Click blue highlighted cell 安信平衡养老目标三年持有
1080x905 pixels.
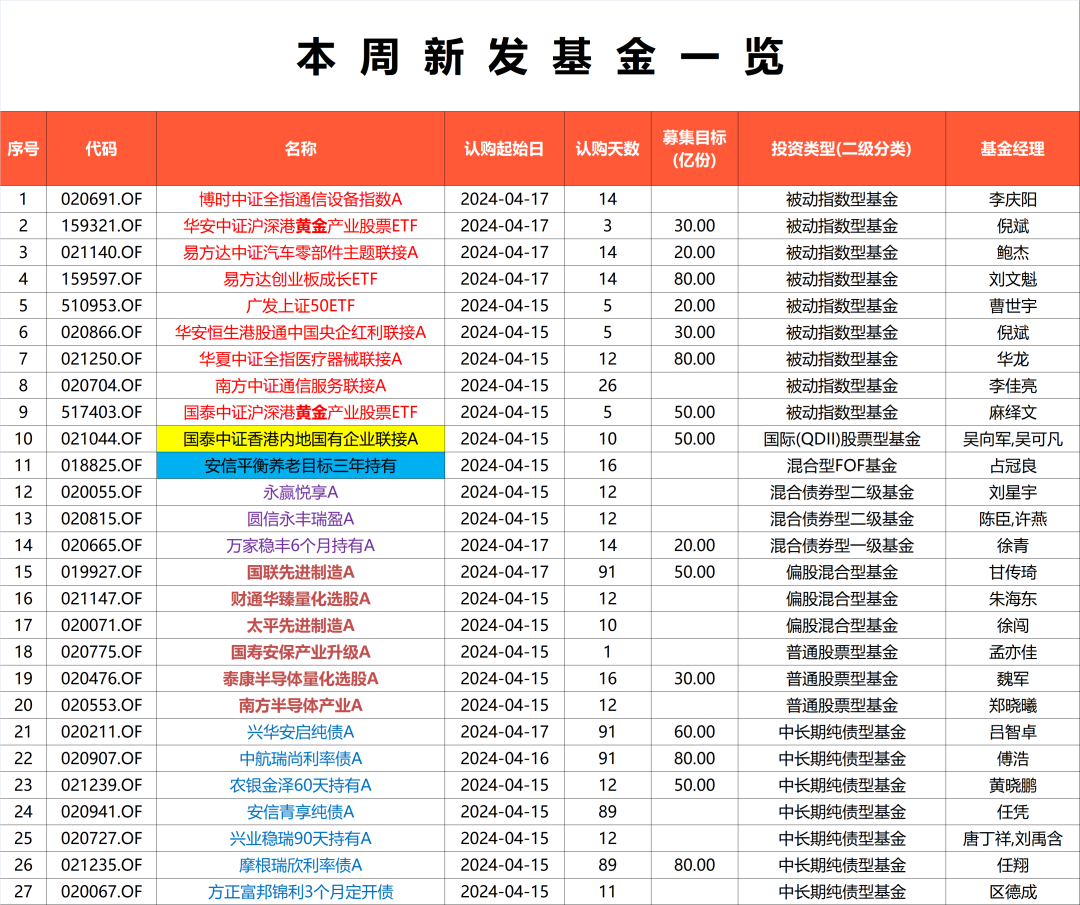pyautogui.click(x=300, y=466)
